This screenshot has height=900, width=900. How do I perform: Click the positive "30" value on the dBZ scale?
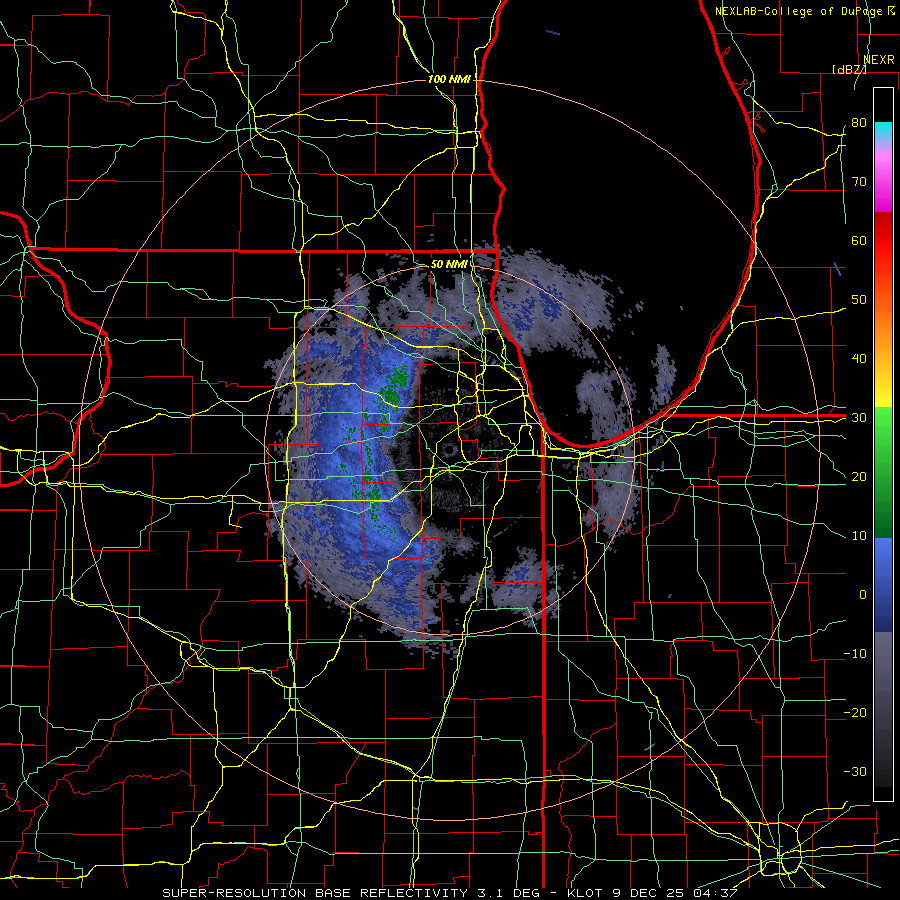(859, 418)
